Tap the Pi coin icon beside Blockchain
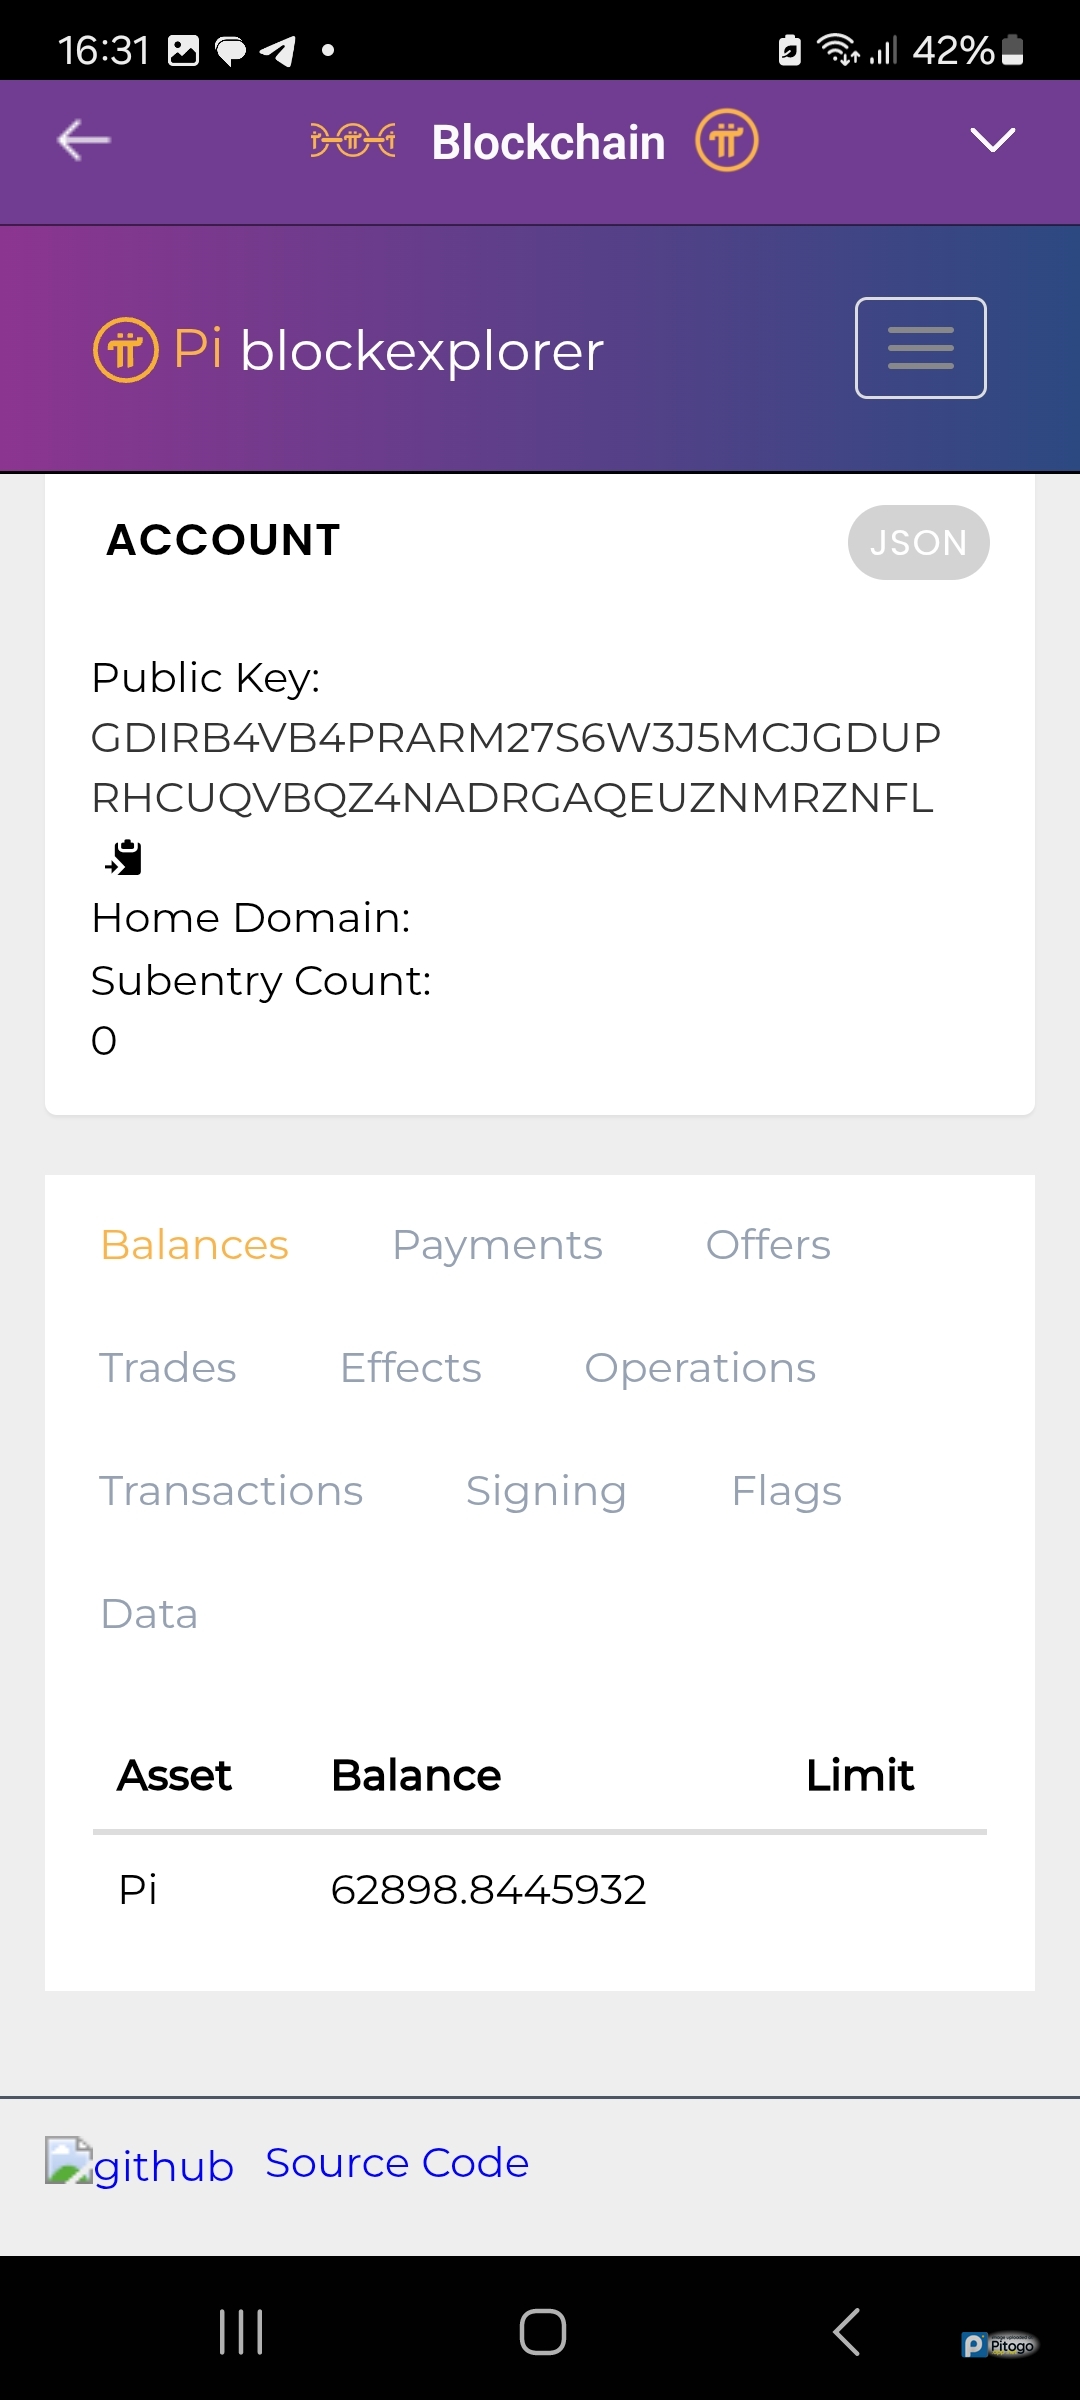The height and width of the screenshot is (2400, 1080). click(x=727, y=141)
